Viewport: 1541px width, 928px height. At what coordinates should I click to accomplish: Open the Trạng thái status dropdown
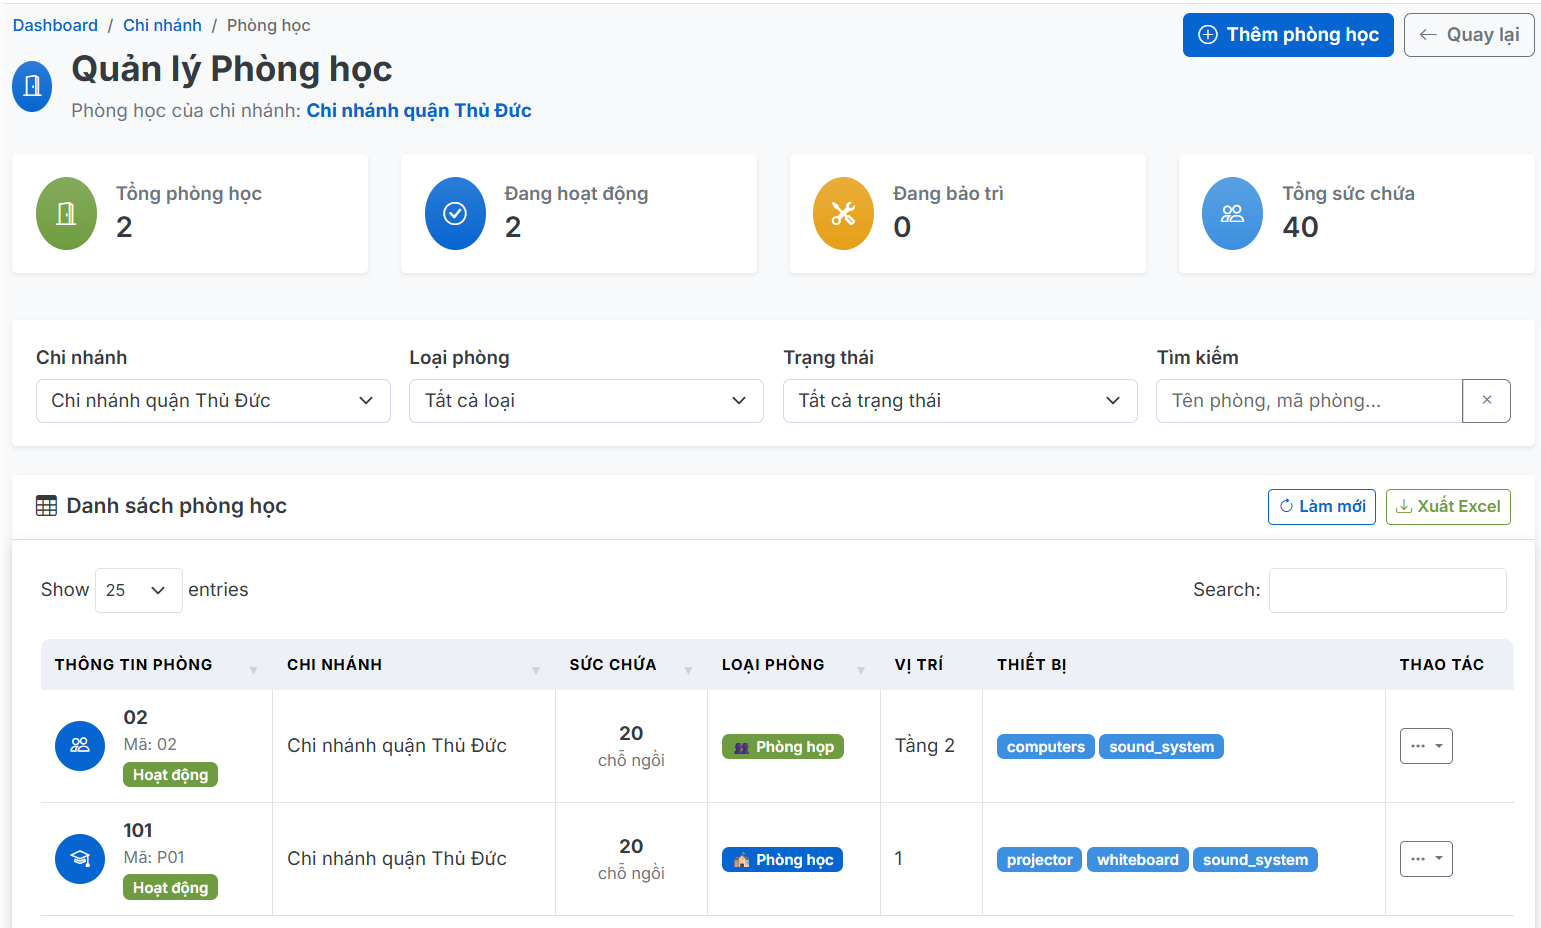960,401
